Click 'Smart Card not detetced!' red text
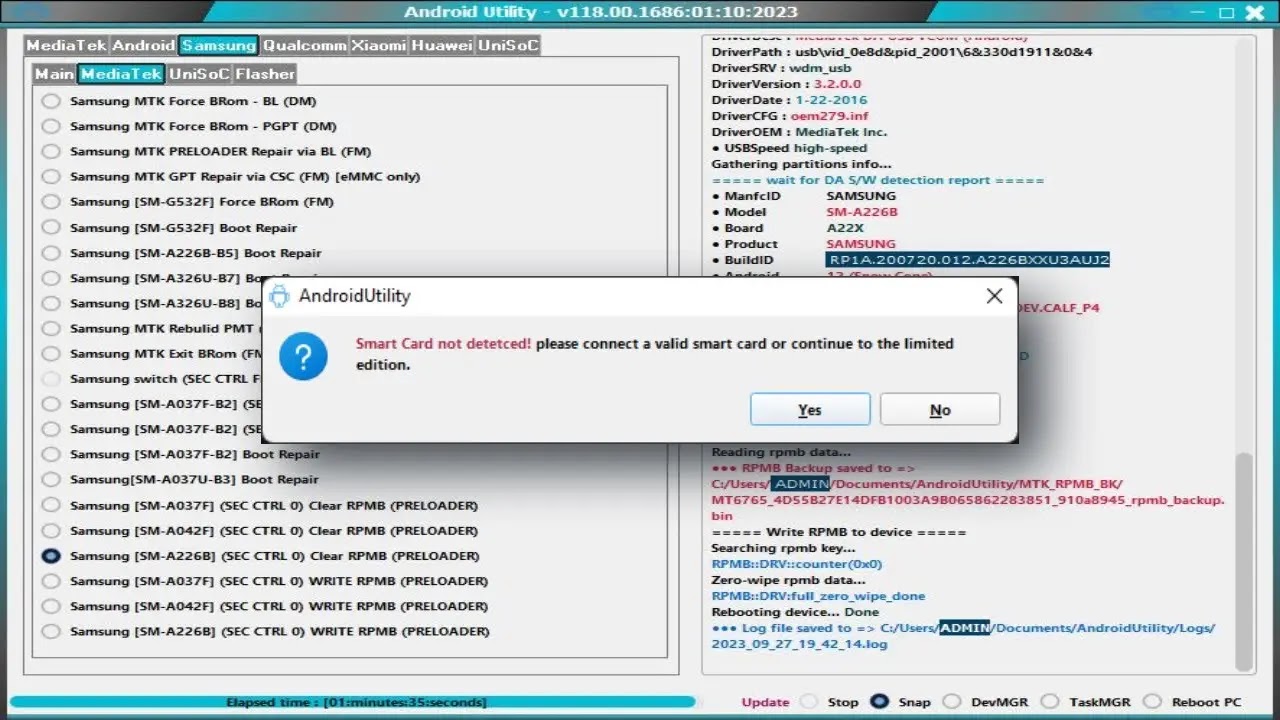 click(443, 343)
